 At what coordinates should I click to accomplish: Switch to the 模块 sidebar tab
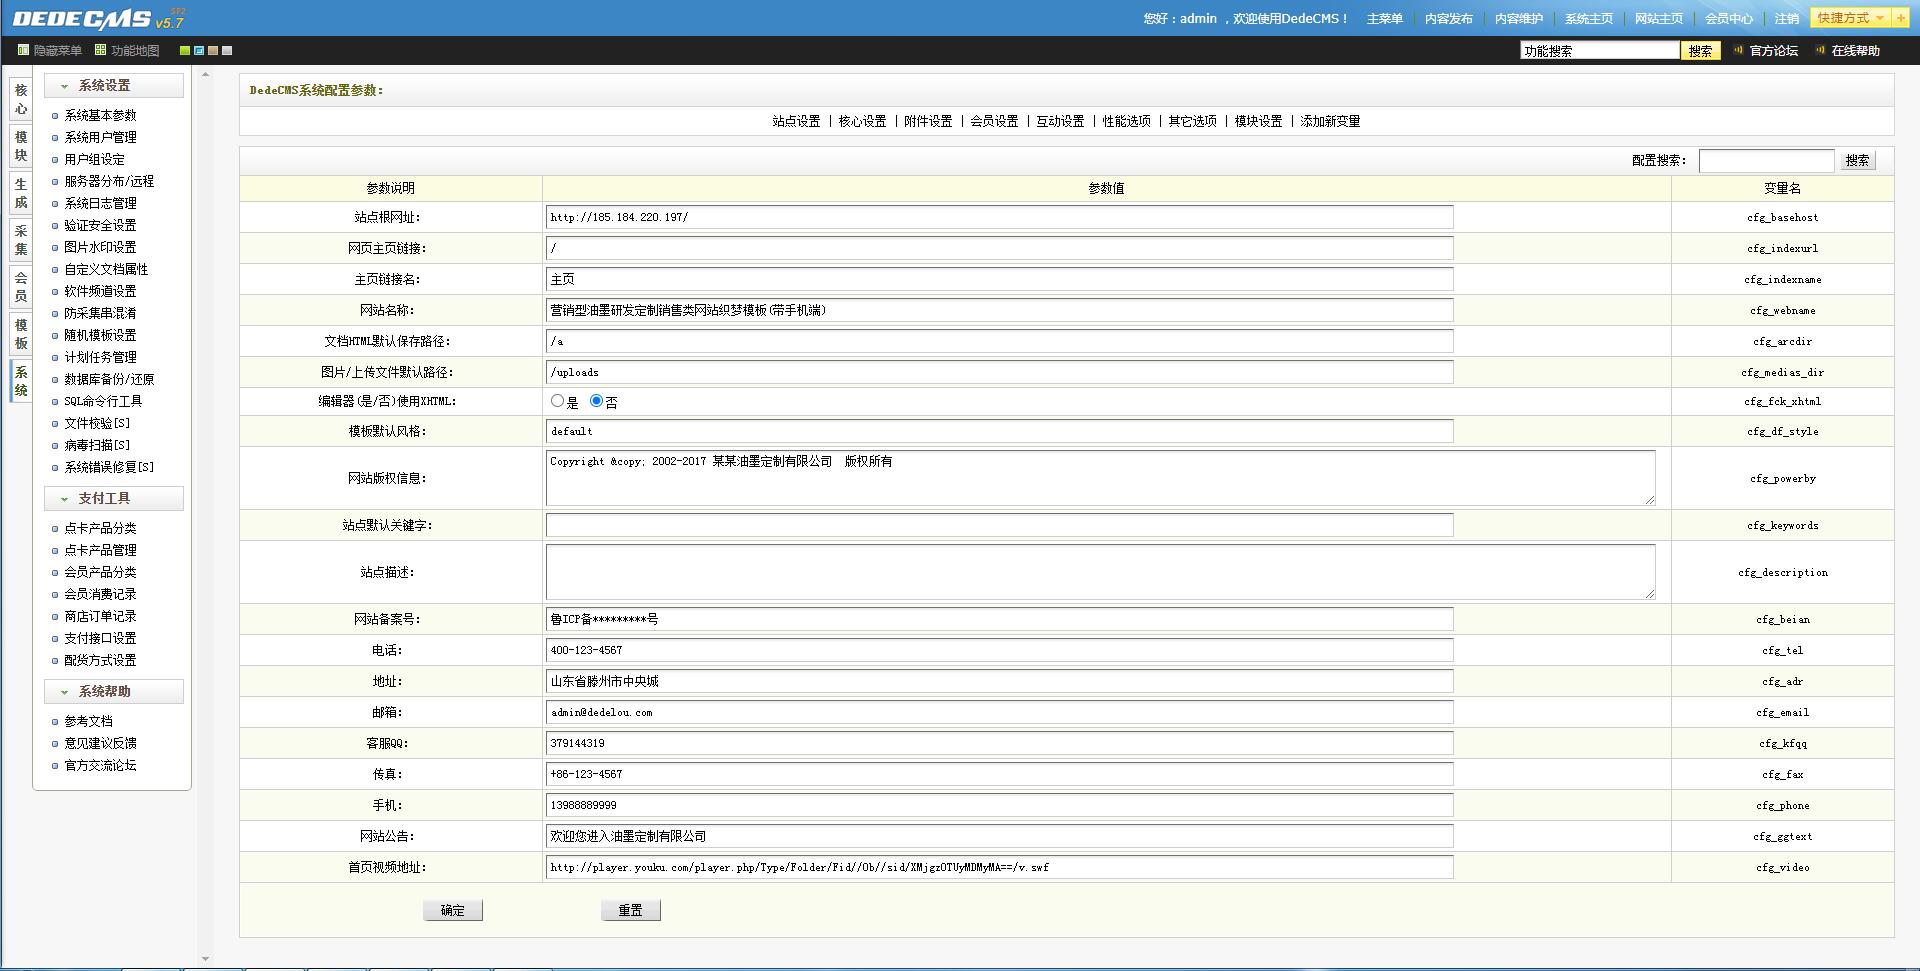pos(21,146)
